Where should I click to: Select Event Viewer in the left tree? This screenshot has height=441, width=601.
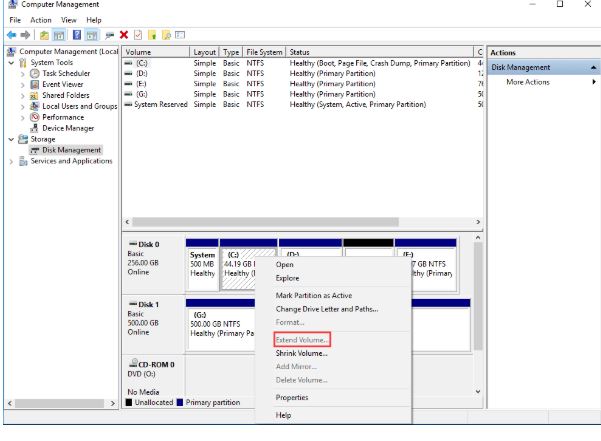[62, 84]
